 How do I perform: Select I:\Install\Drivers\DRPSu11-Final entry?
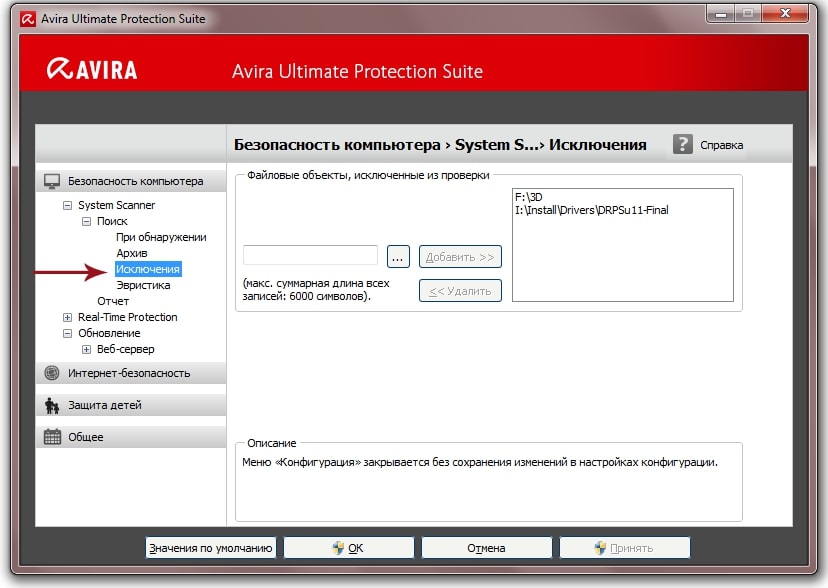click(591, 210)
